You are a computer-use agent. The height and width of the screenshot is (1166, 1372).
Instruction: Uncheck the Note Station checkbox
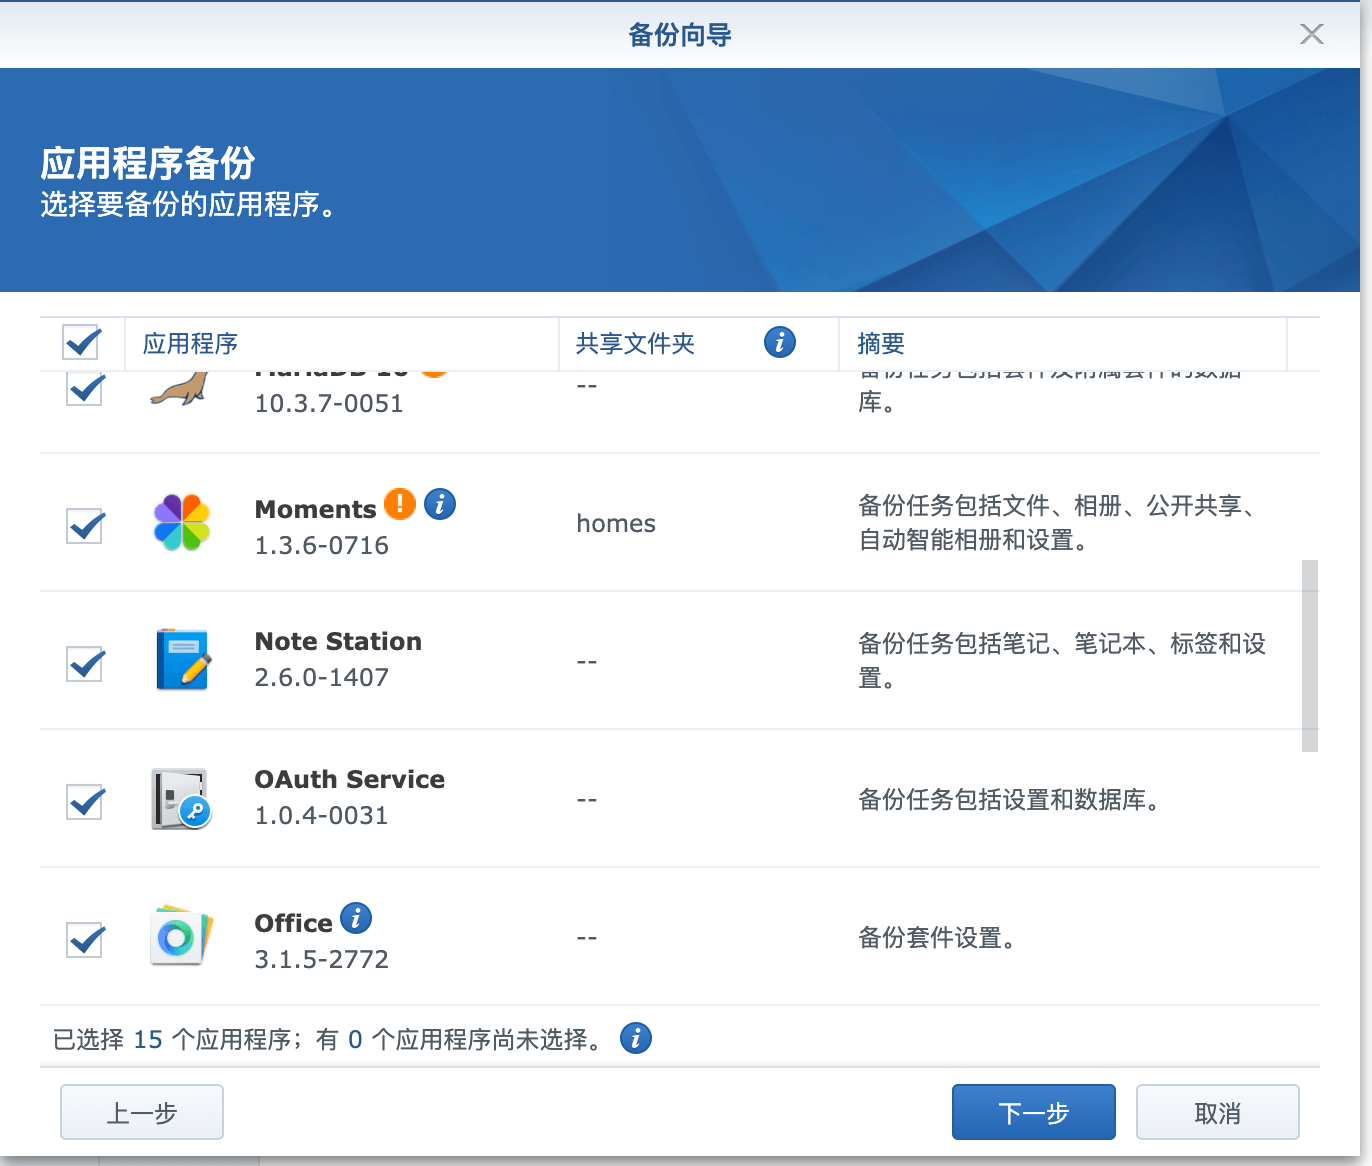[85, 663]
